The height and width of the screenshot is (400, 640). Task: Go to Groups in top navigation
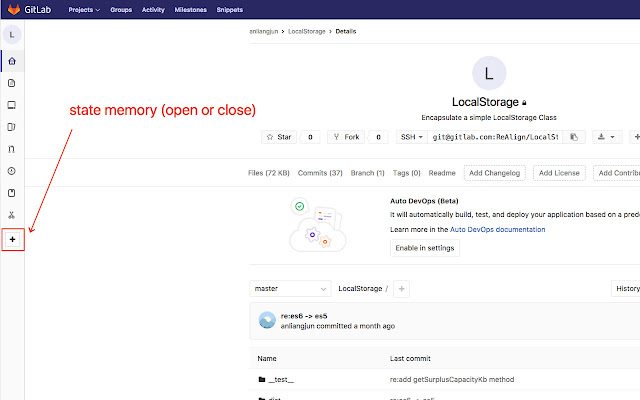pyautogui.click(x=121, y=10)
